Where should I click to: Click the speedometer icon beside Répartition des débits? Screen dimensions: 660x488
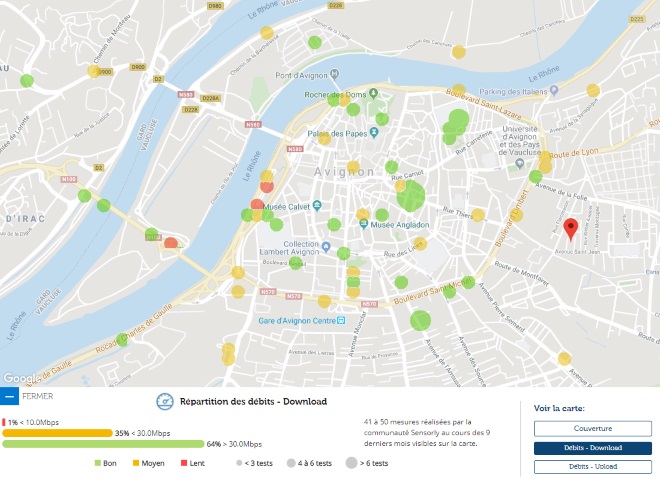coord(165,402)
